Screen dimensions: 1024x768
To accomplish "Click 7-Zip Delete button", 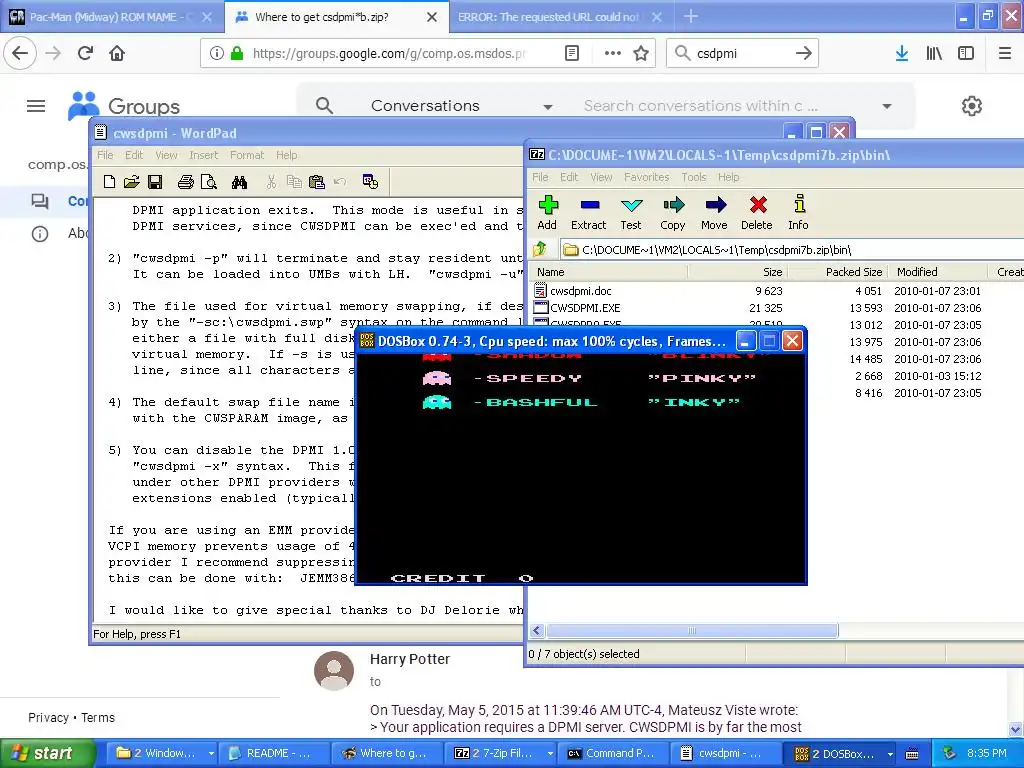I will pos(757,213).
